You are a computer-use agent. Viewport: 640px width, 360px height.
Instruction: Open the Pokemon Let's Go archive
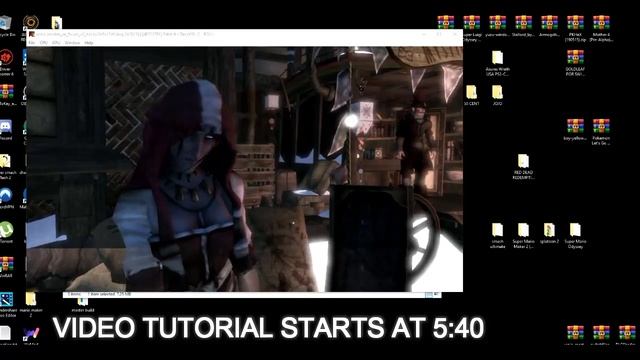tap(601, 132)
